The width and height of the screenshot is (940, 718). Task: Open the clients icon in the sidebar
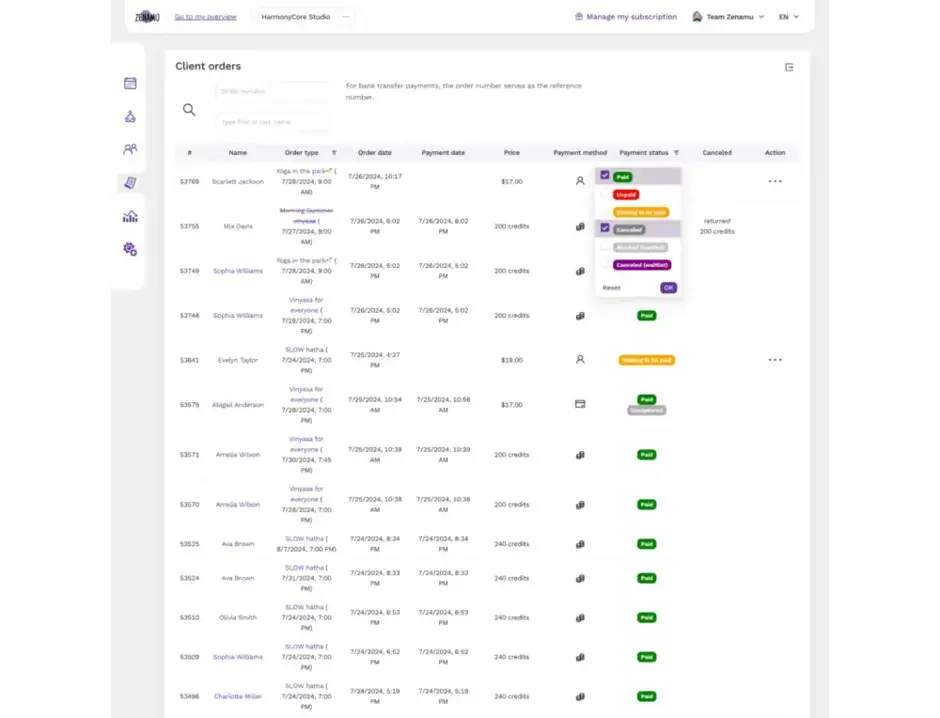[130, 149]
